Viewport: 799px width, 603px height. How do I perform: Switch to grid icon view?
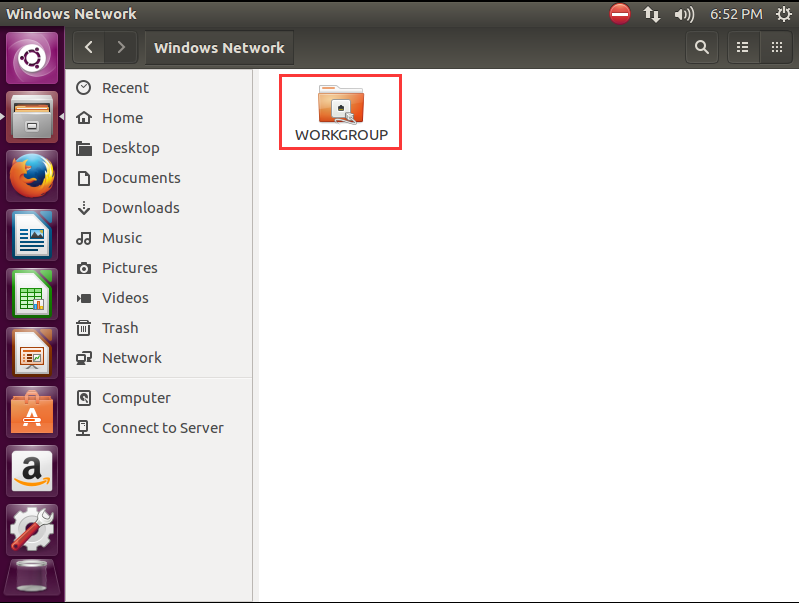click(x=777, y=47)
